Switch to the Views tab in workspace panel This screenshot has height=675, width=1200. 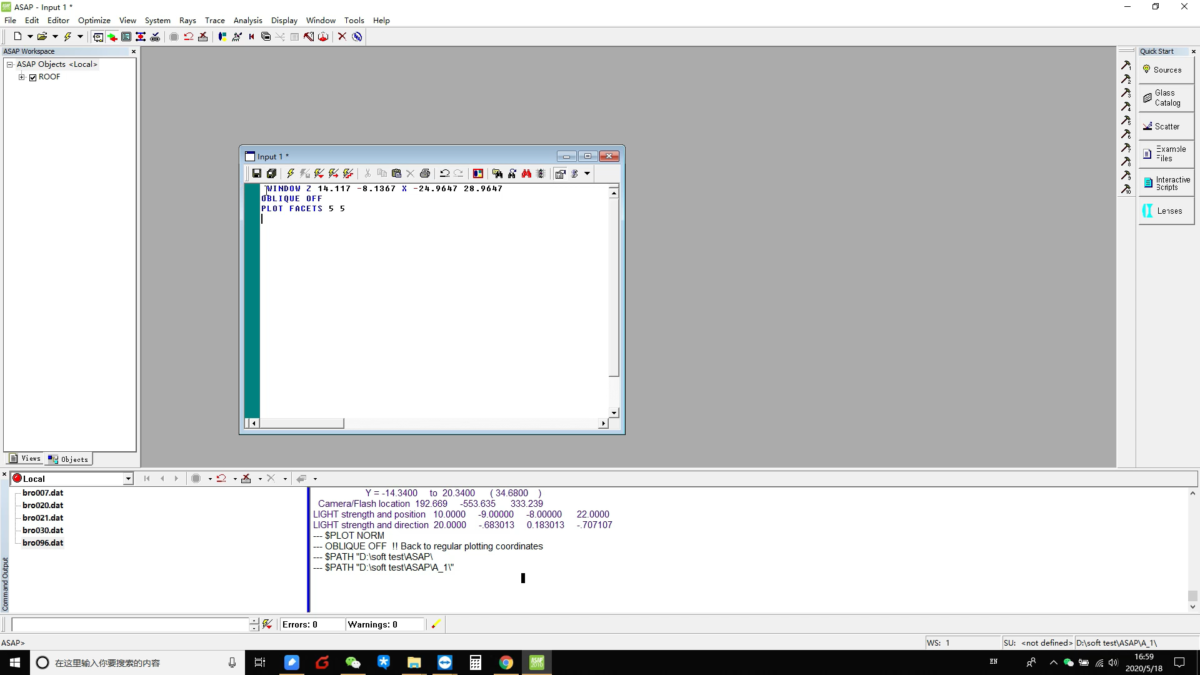click(x=25, y=459)
